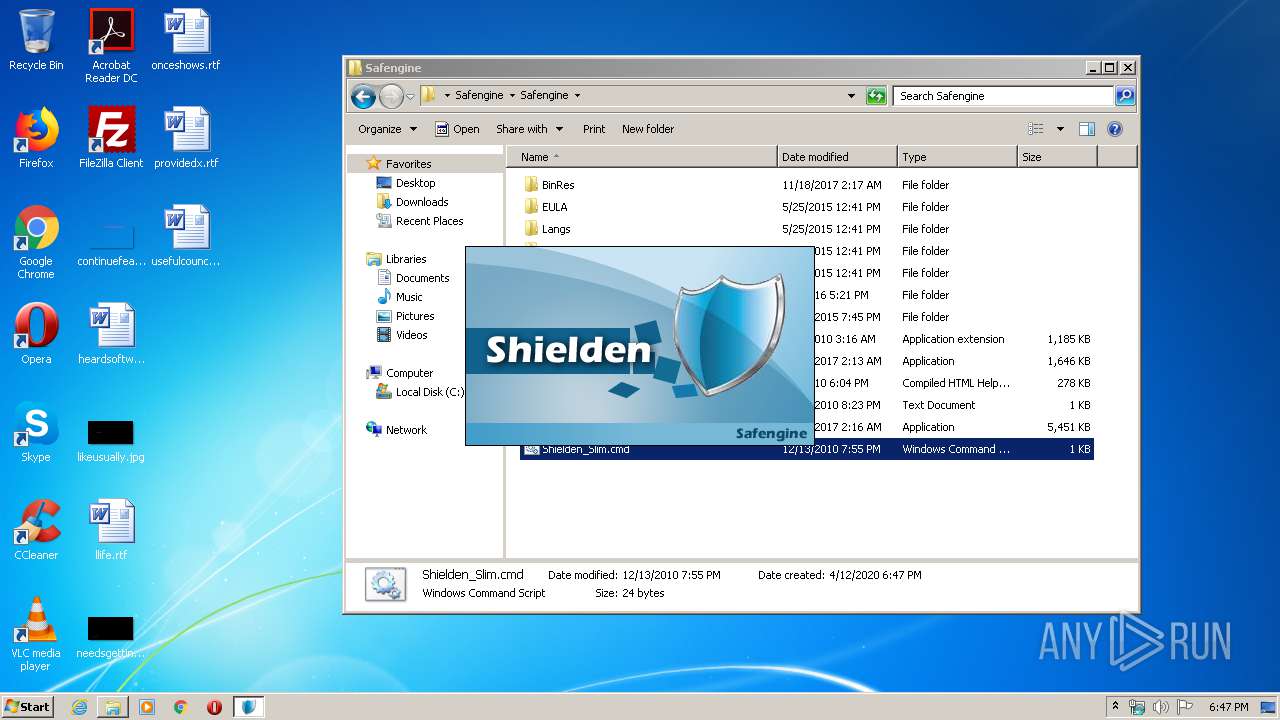Viewport: 1280px width, 720px height.
Task: Refresh the Safengine folder view
Action: coord(876,96)
